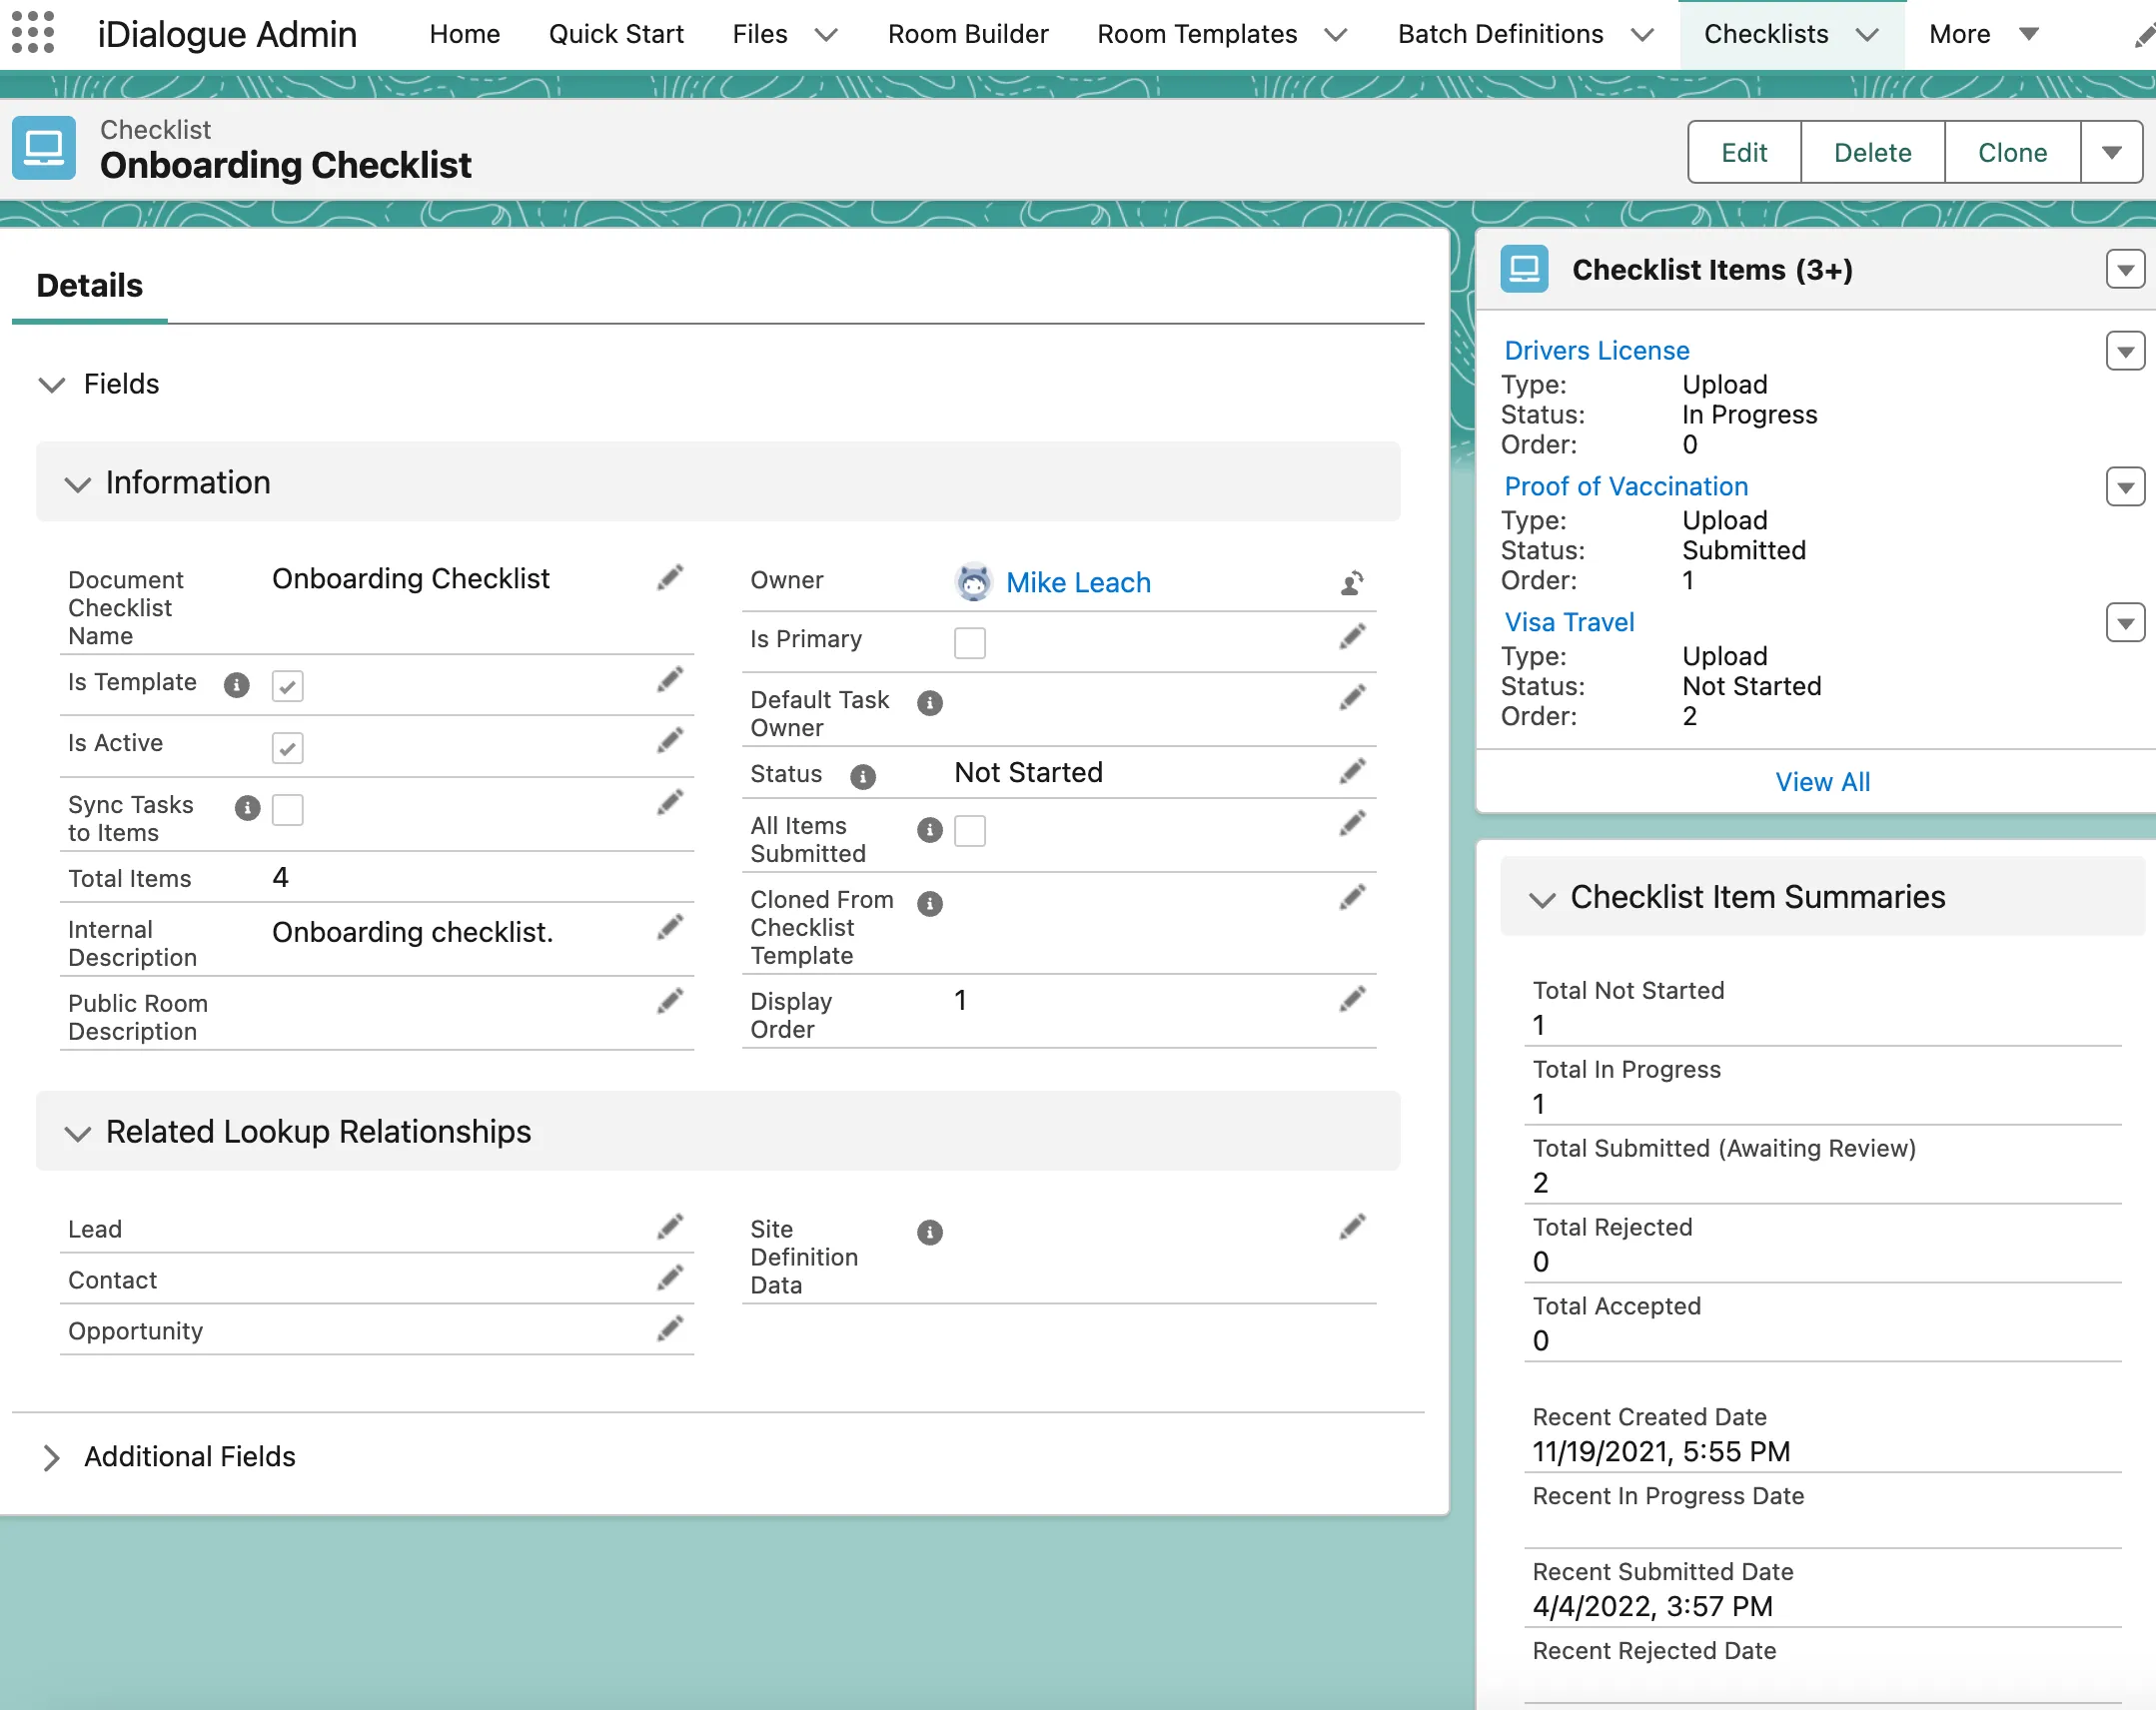Click the Checklist record icon beside Onboarding Checklist title
Viewport: 2156px width, 1710px height.
(43, 148)
